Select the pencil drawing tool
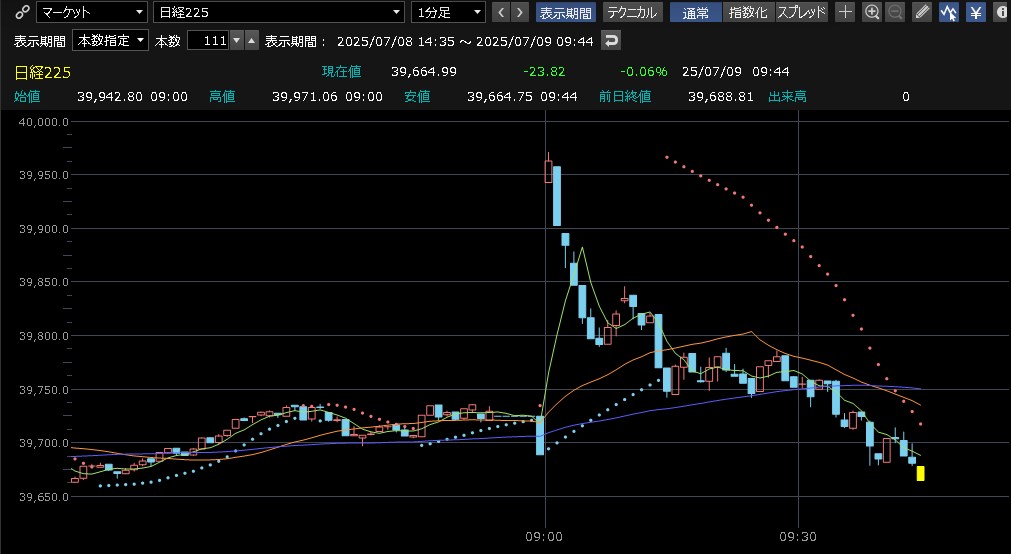Screen dimensions: 1011x554 (x=922, y=12)
